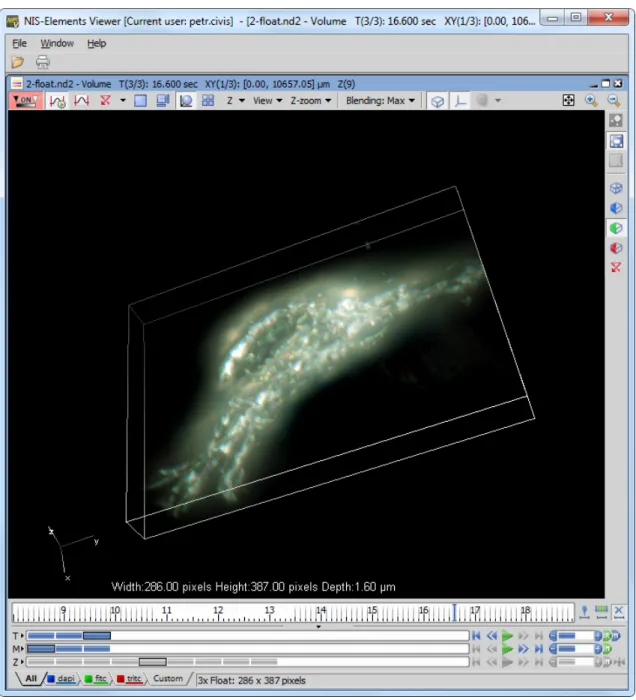Click the open file folder icon
Image resolution: width=636 pixels, height=700 pixels.
pos(17,62)
